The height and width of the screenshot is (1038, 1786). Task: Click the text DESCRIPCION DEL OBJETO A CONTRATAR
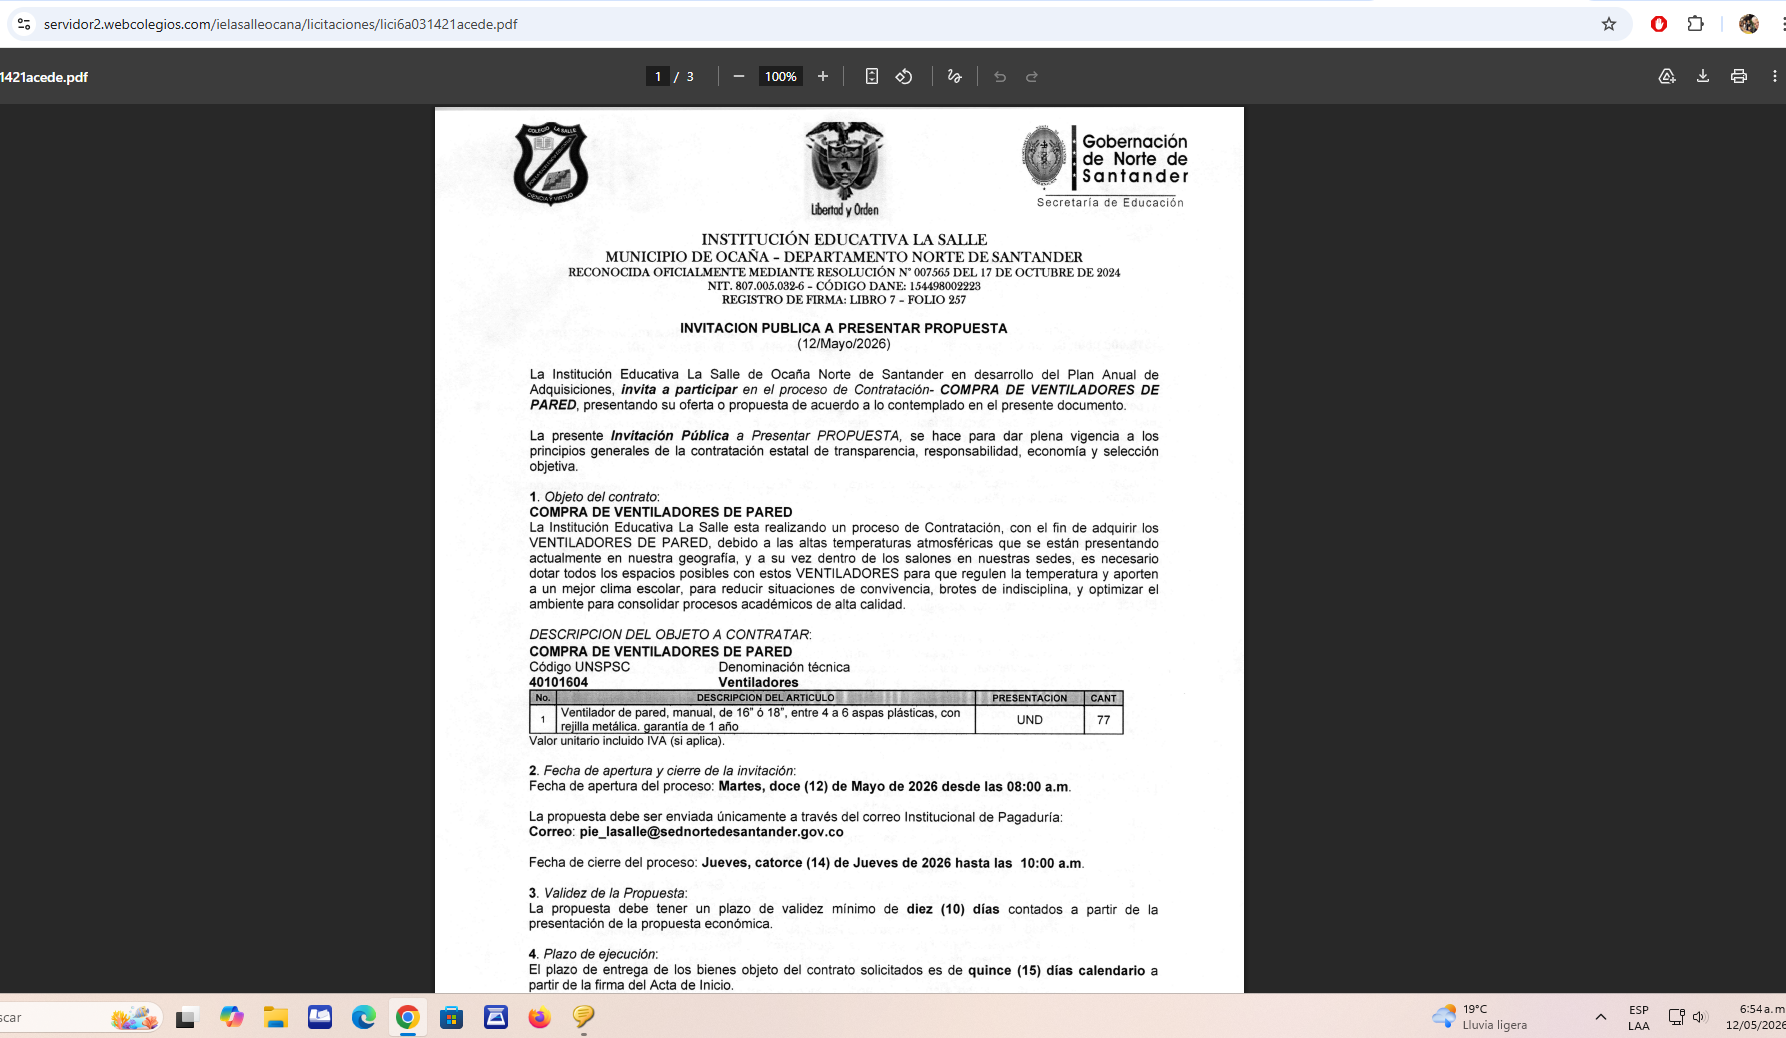[670, 635]
